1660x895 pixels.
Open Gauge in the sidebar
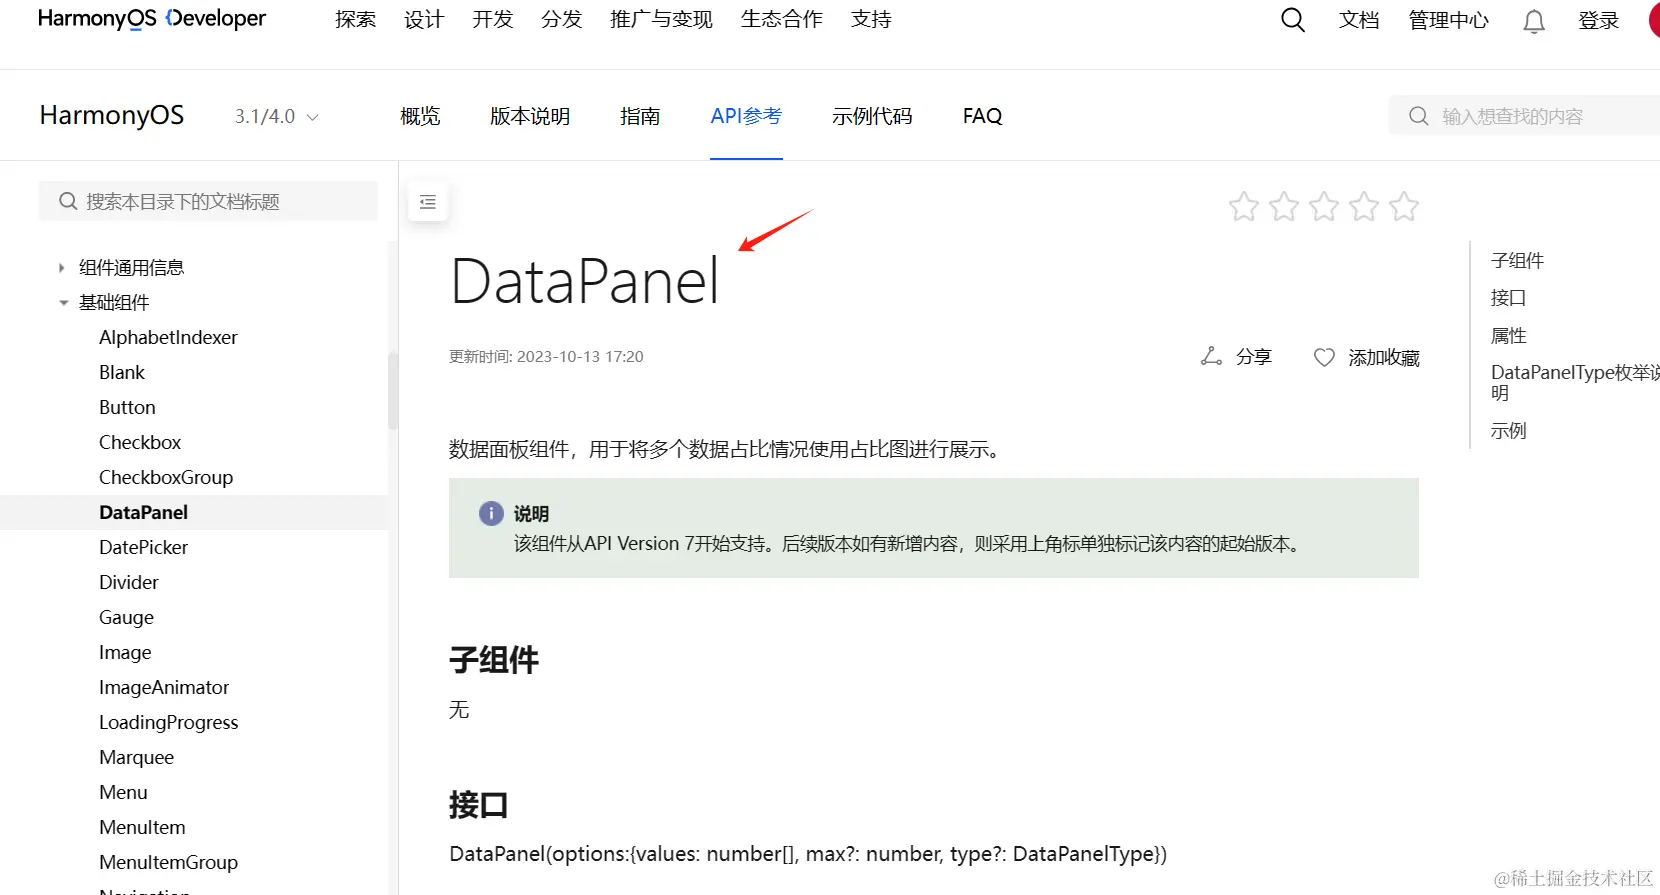(x=126, y=618)
